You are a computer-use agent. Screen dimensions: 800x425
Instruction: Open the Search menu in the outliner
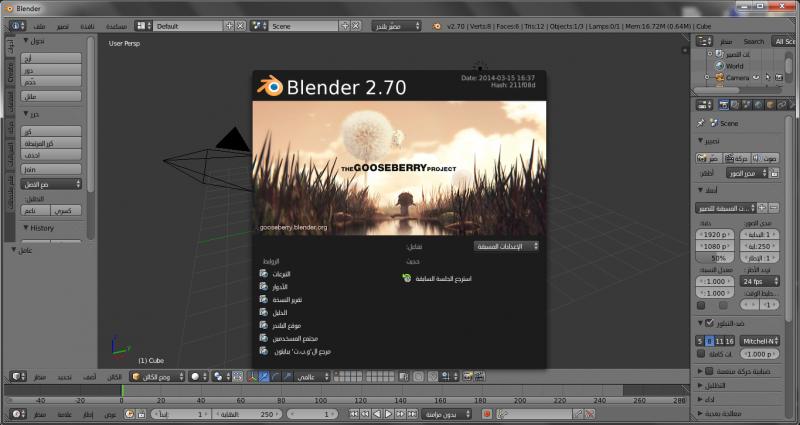click(754, 41)
